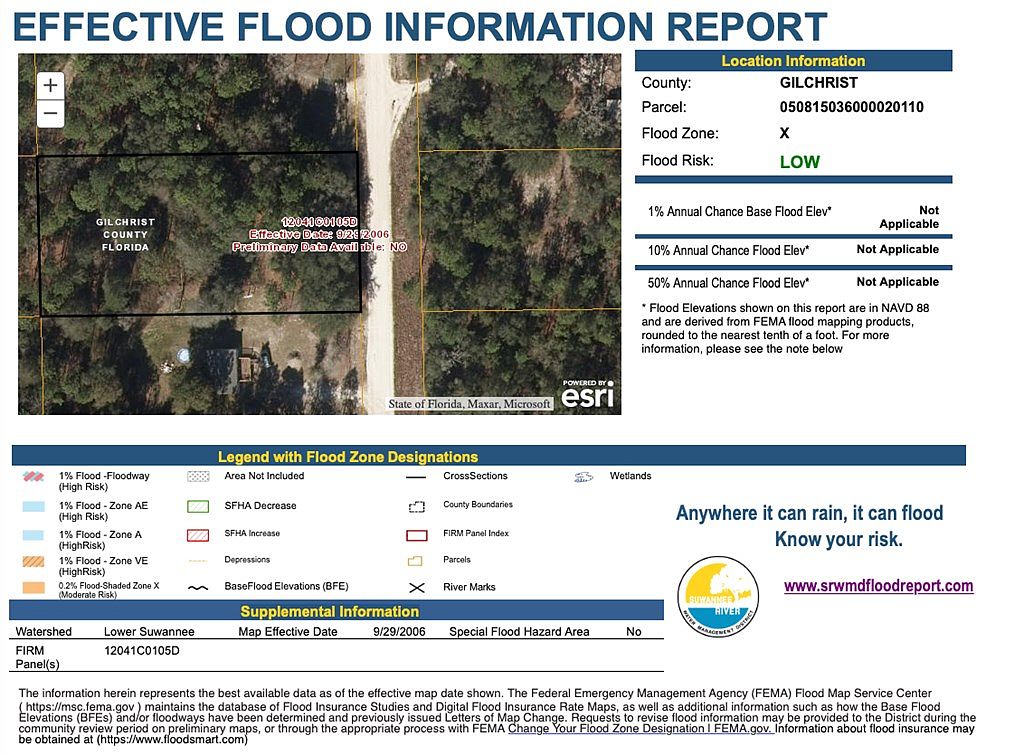
Task: Zoom out on the map
Action: pos(50,114)
